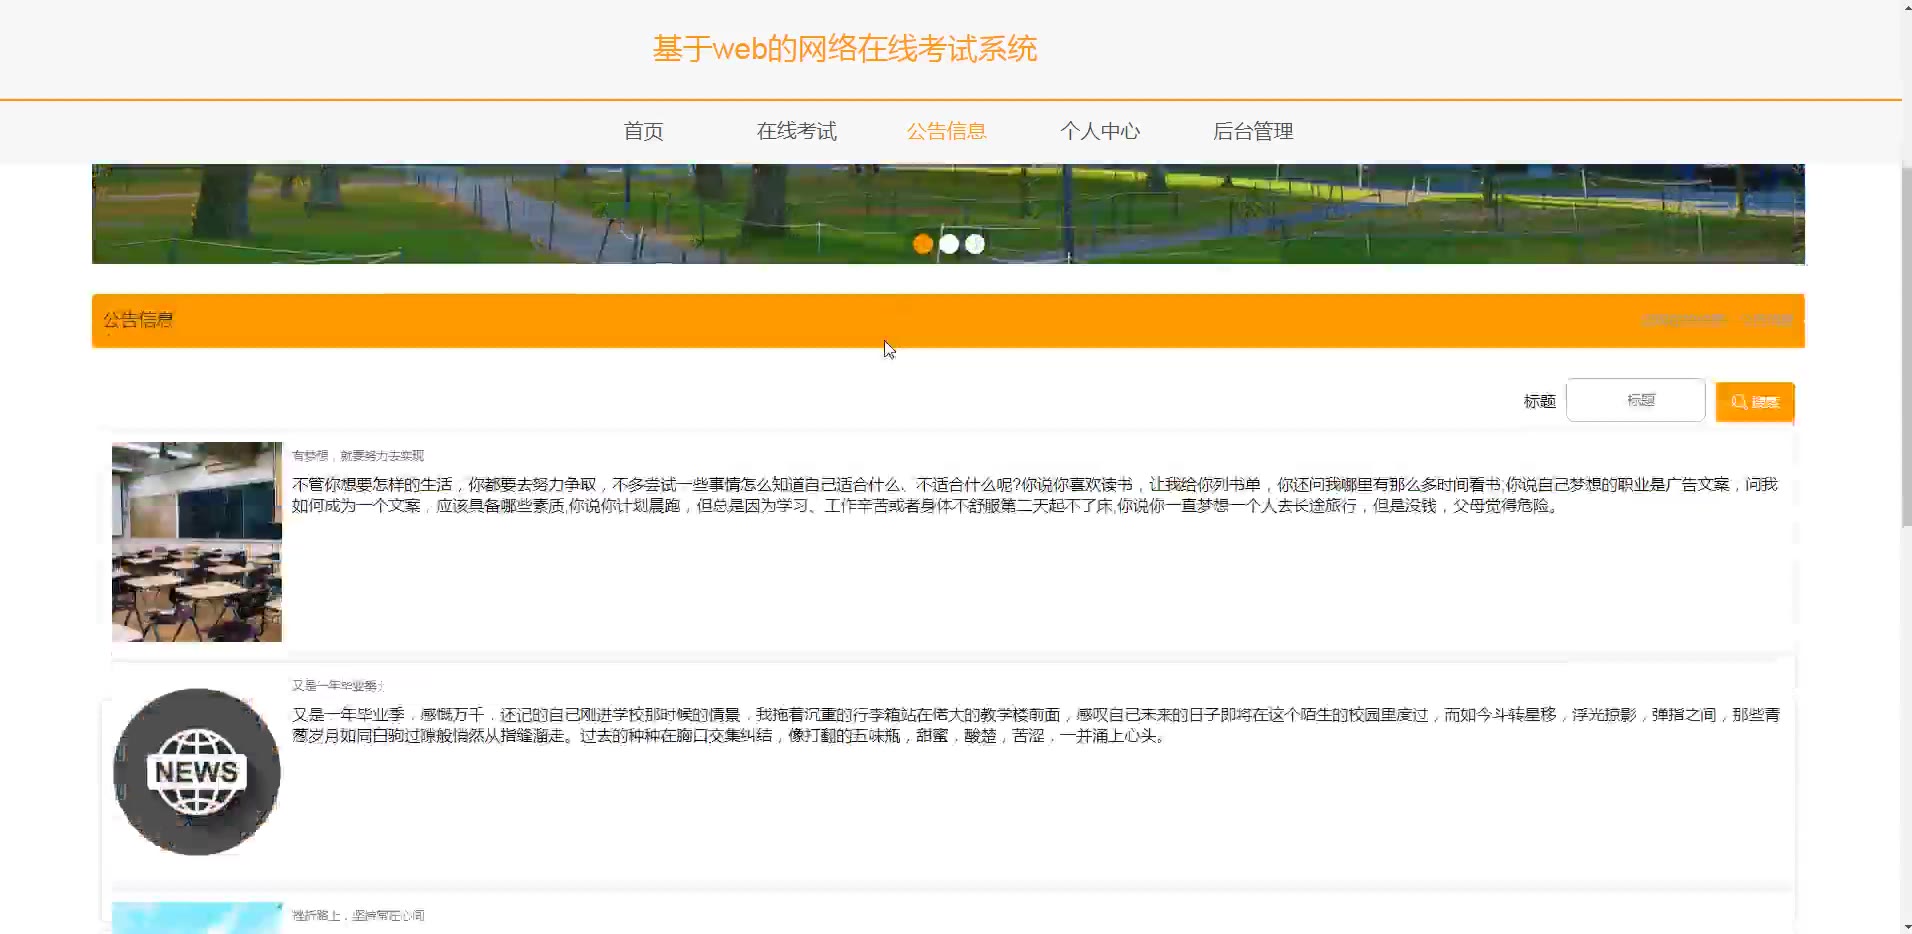Open the NEWS globe thumbnail
Viewport: 1912px width, 934px height.
[x=197, y=771]
